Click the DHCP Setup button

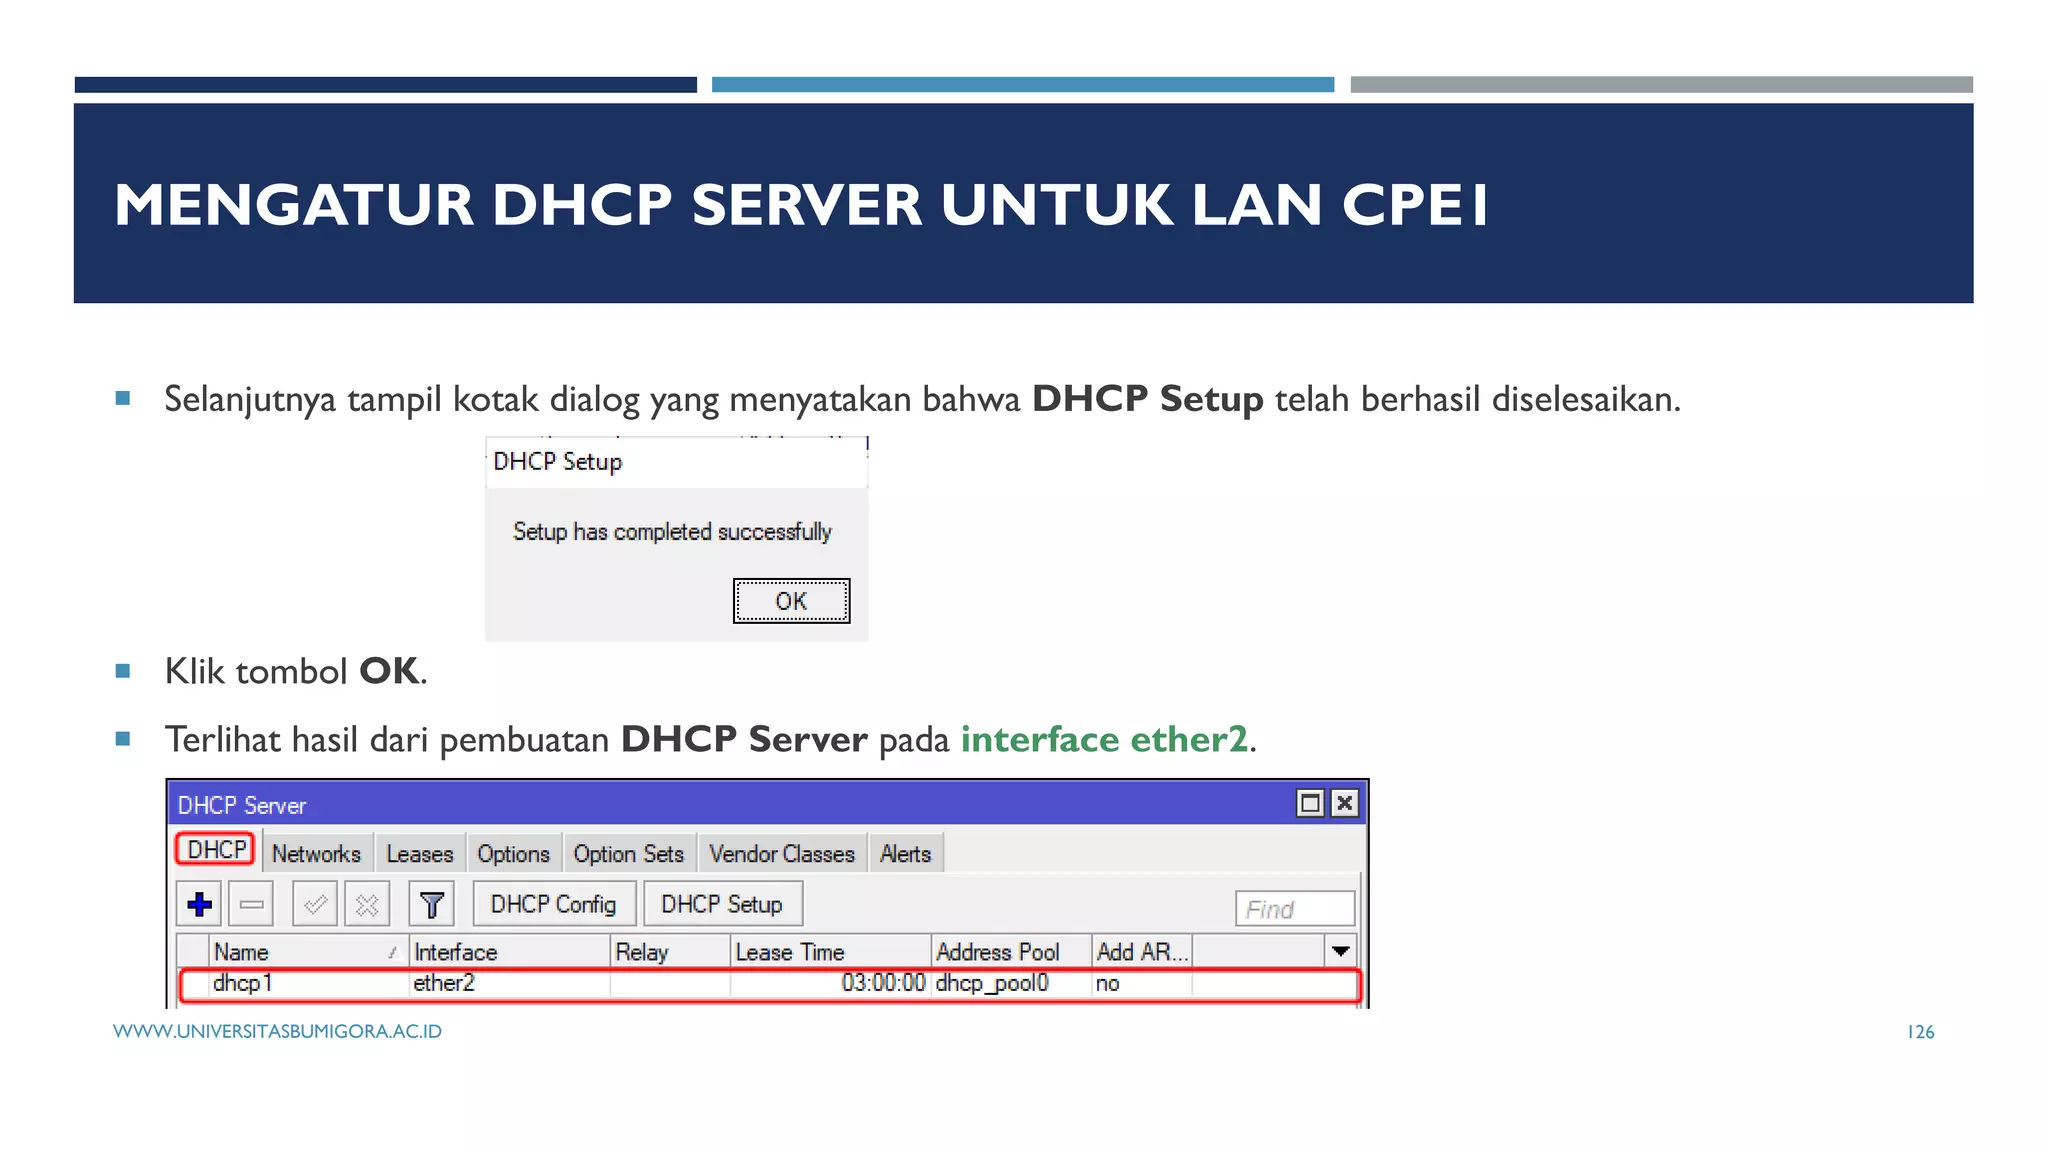tap(722, 905)
